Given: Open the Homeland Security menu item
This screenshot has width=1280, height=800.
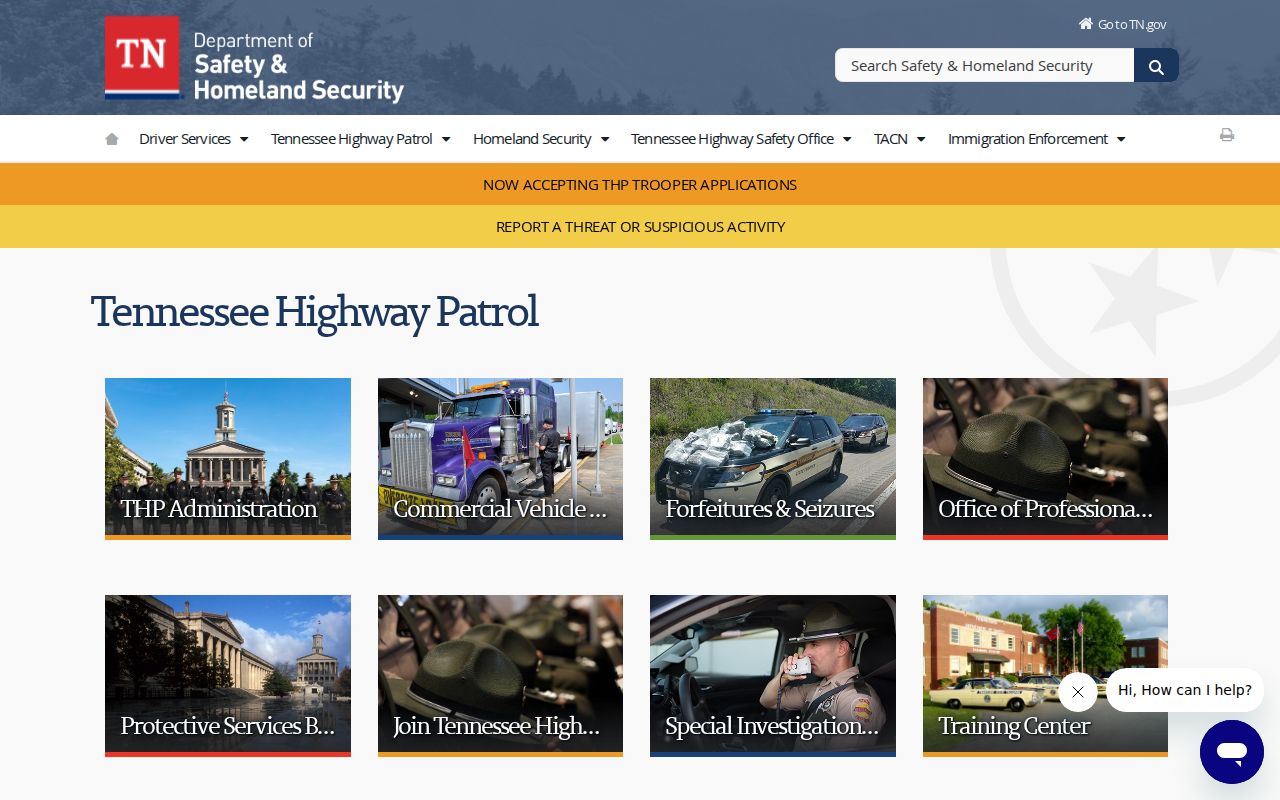Looking at the screenshot, I should click(532, 139).
